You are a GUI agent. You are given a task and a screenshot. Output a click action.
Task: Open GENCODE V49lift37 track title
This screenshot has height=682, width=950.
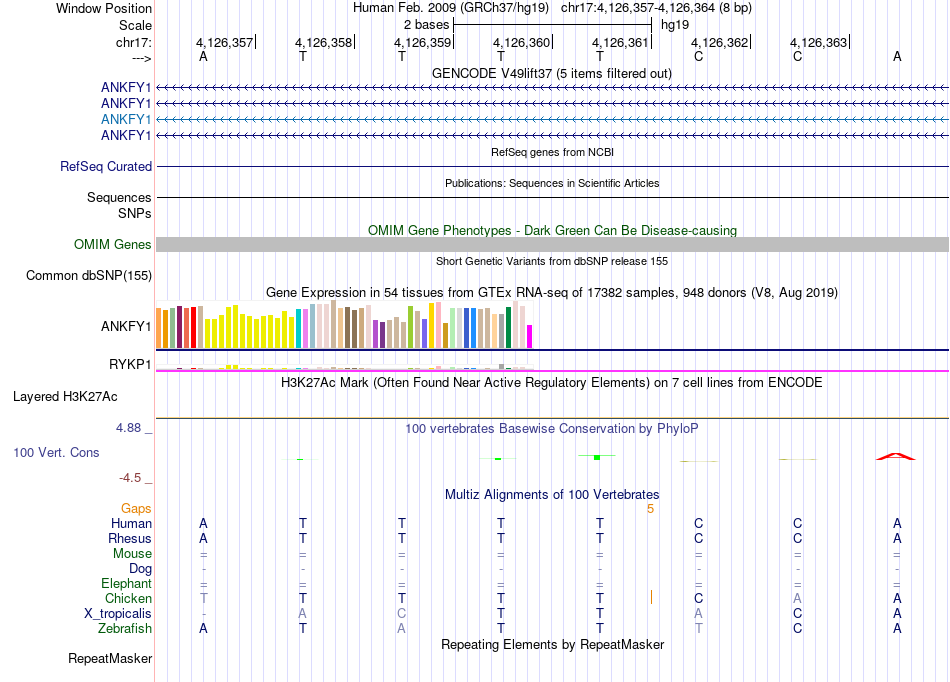(551, 73)
